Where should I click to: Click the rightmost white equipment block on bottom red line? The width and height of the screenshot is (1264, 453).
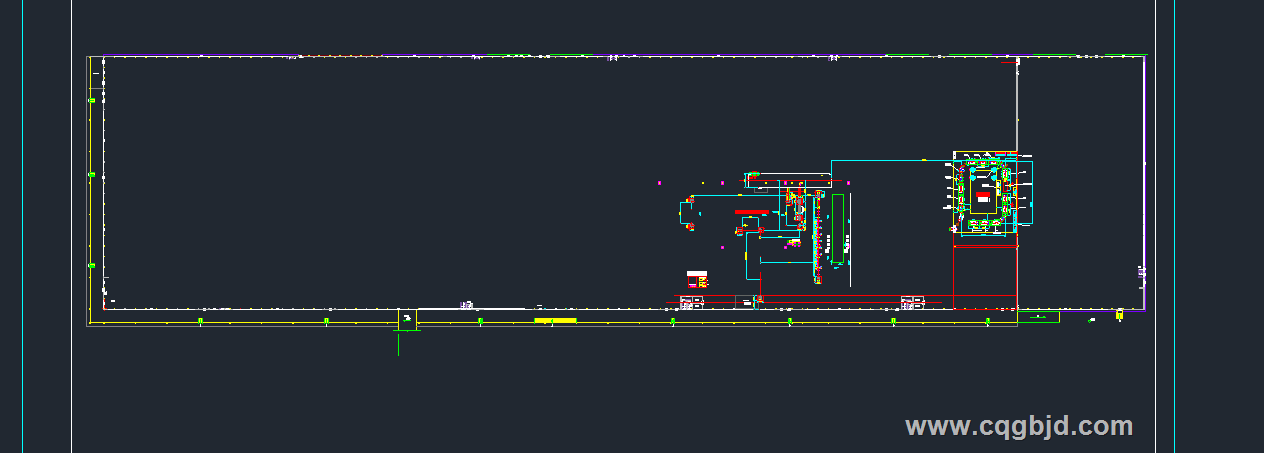tap(912, 301)
